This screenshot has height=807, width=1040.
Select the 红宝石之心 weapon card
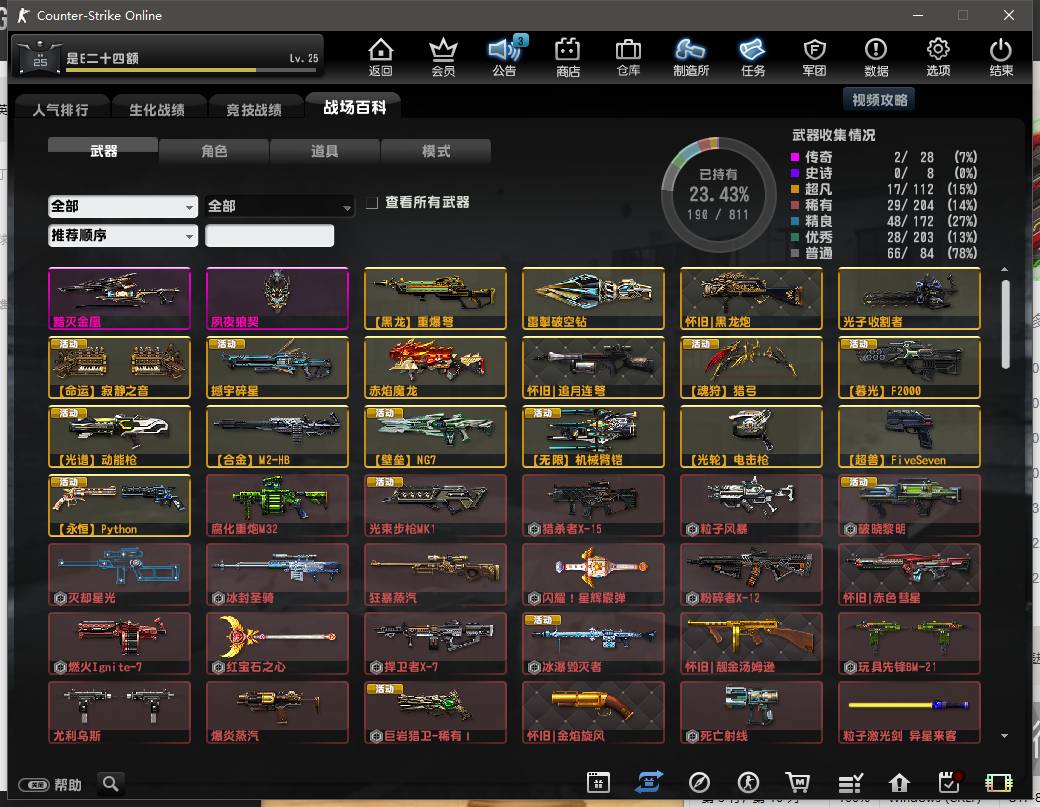pyautogui.click(x=277, y=643)
